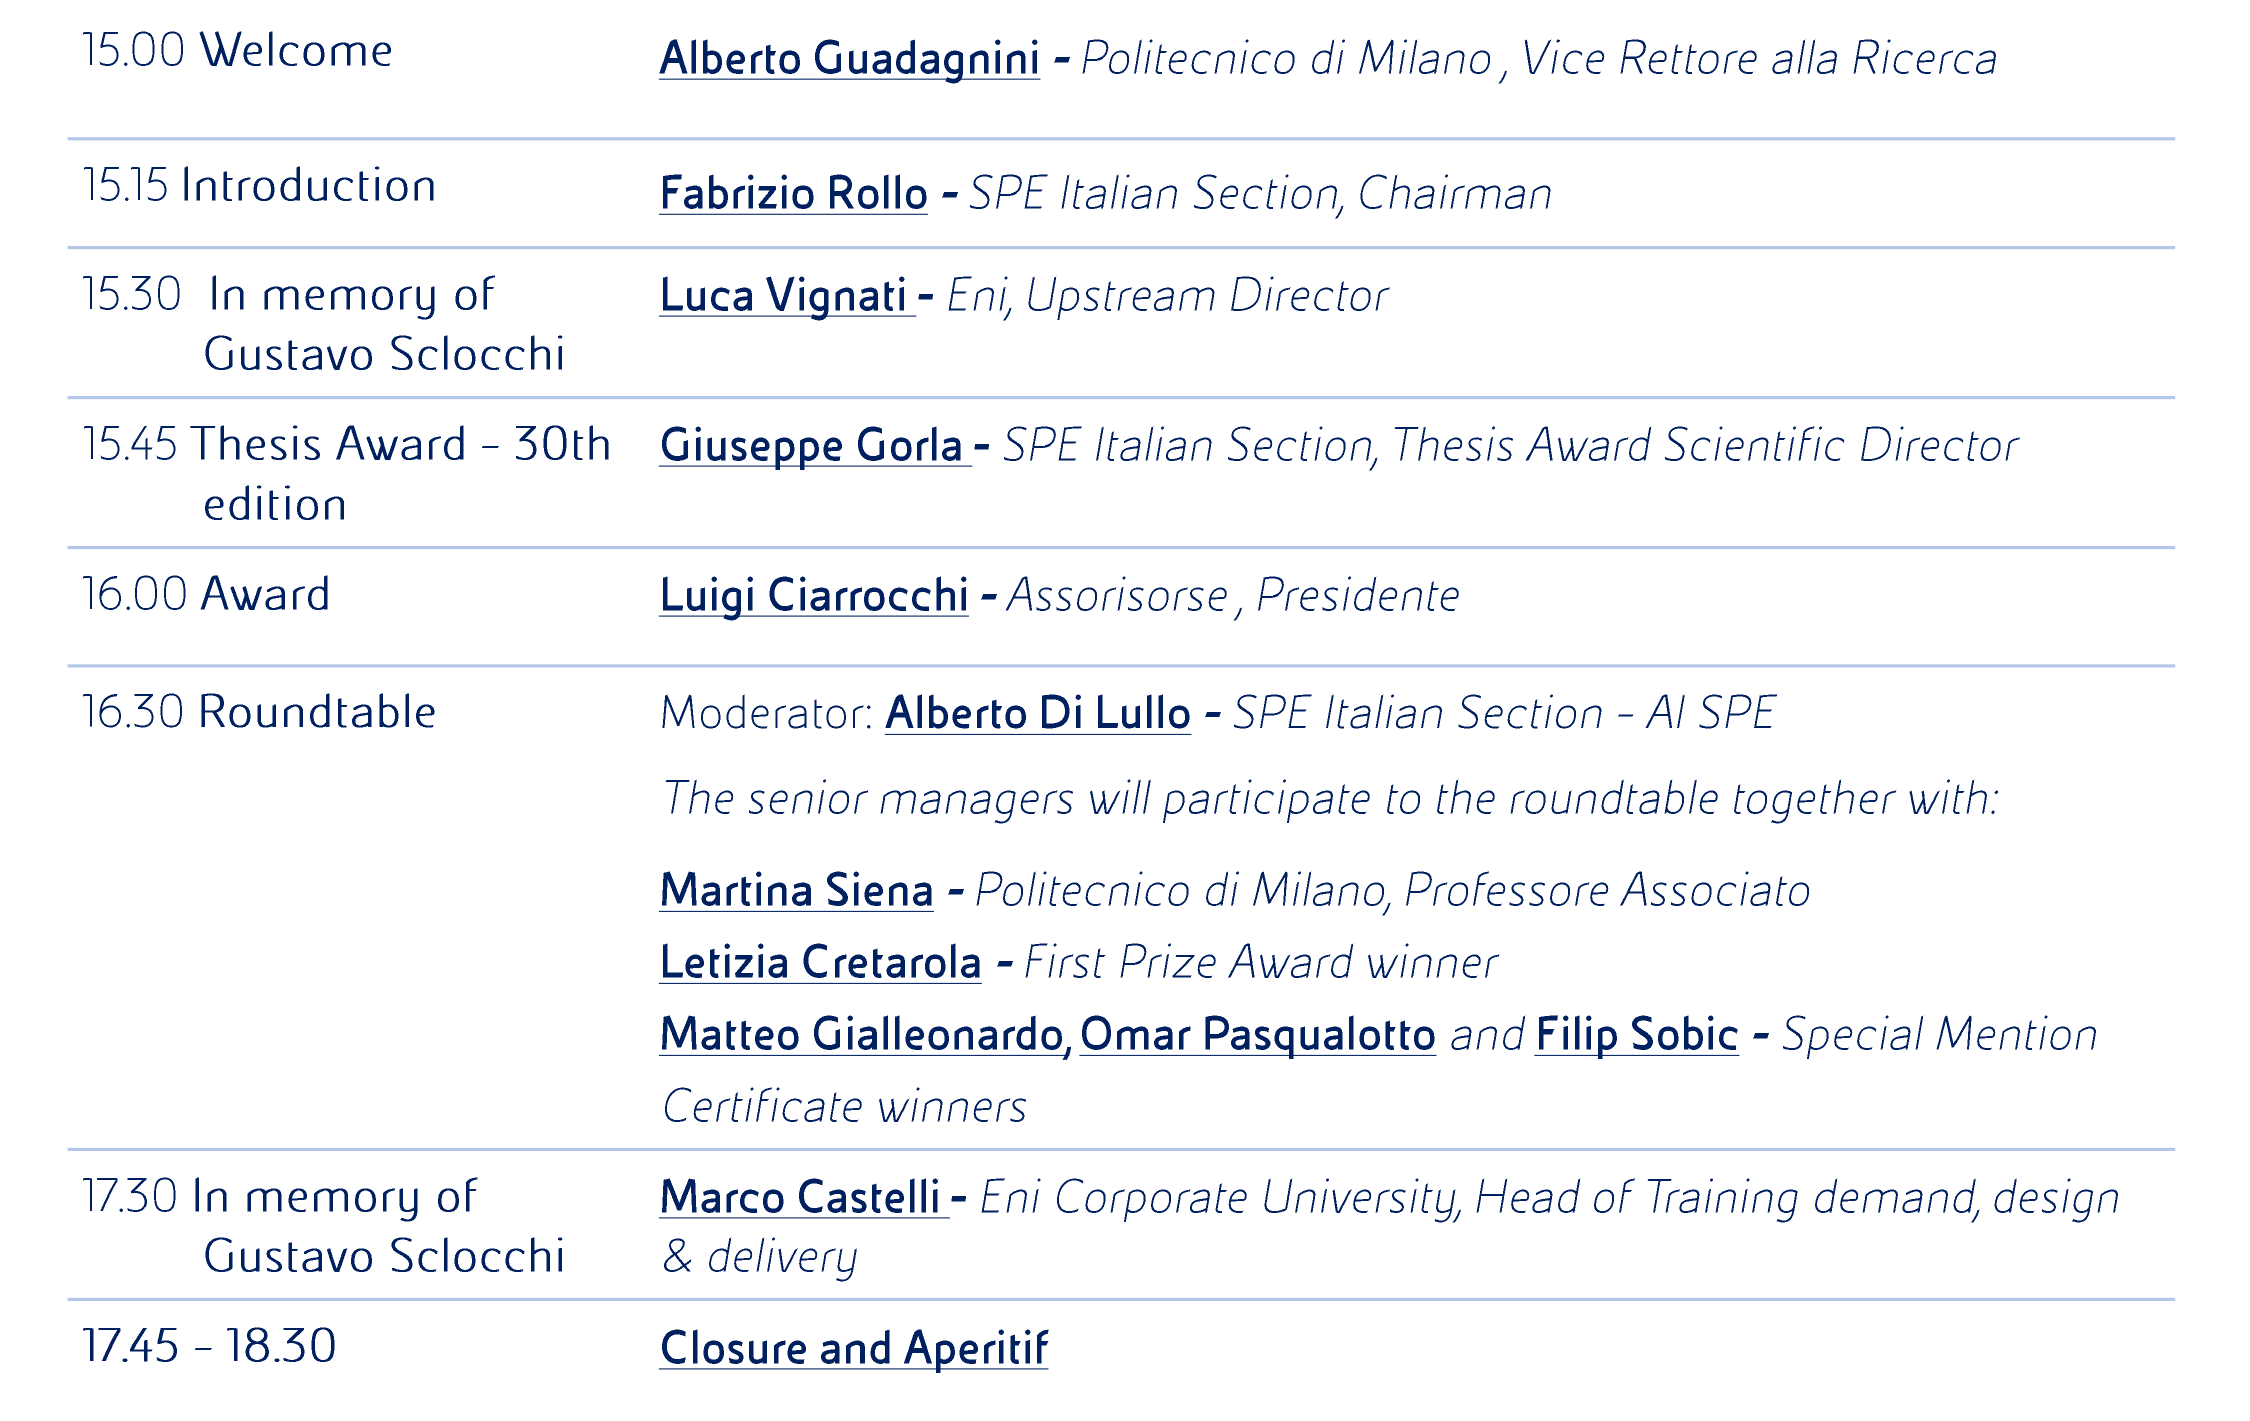The height and width of the screenshot is (1421, 2250).
Task: Click moderator Alberto Di Lullo's name
Action: 1037,713
